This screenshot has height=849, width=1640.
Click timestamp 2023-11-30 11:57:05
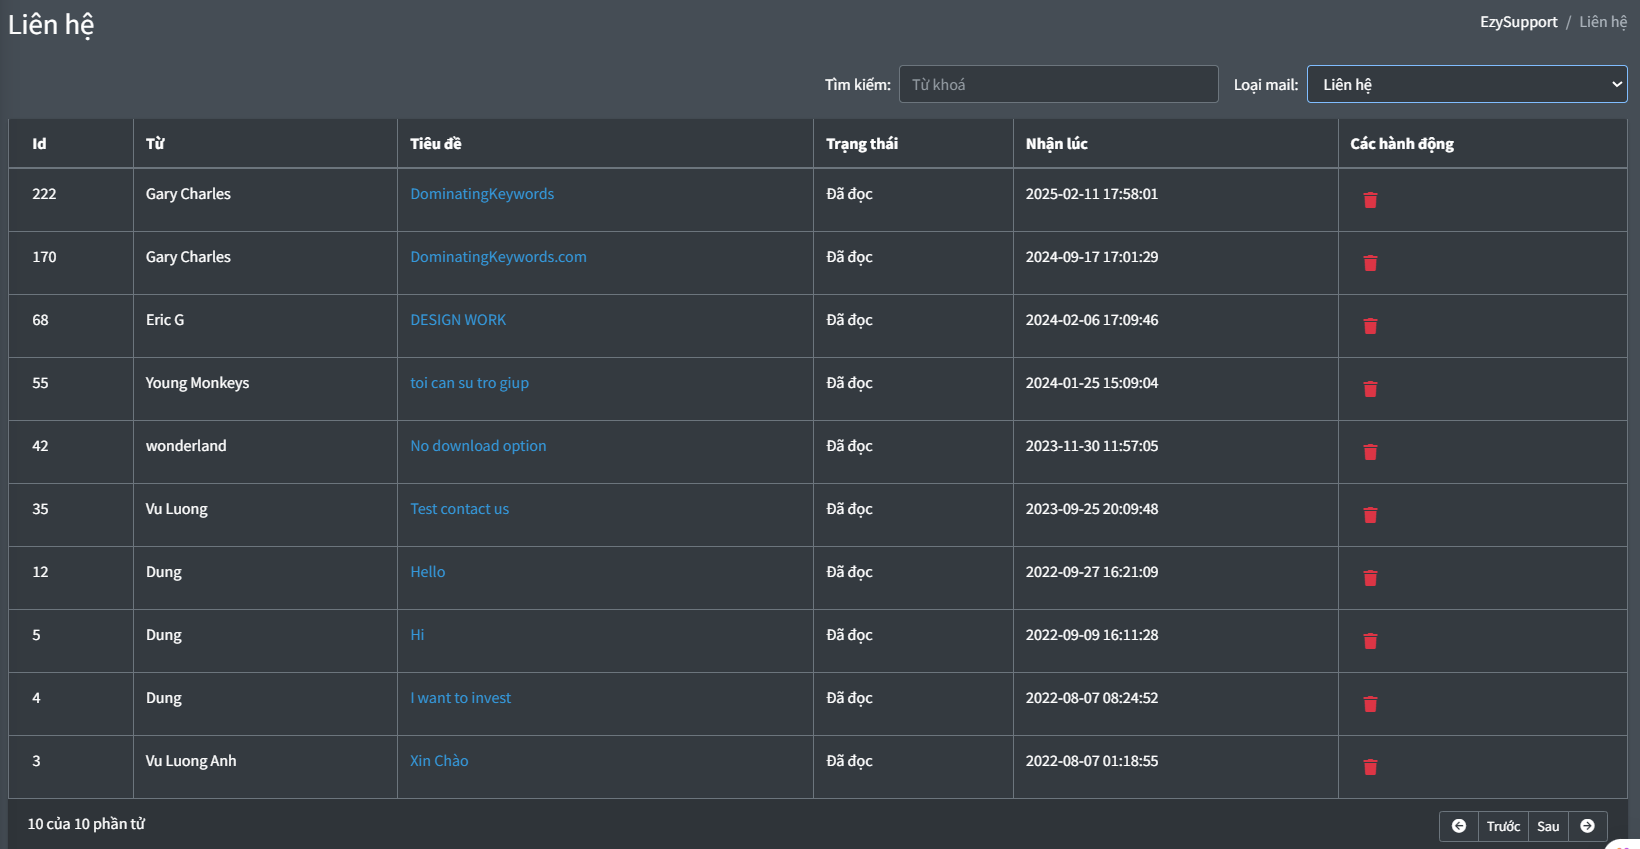(1092, 446)
